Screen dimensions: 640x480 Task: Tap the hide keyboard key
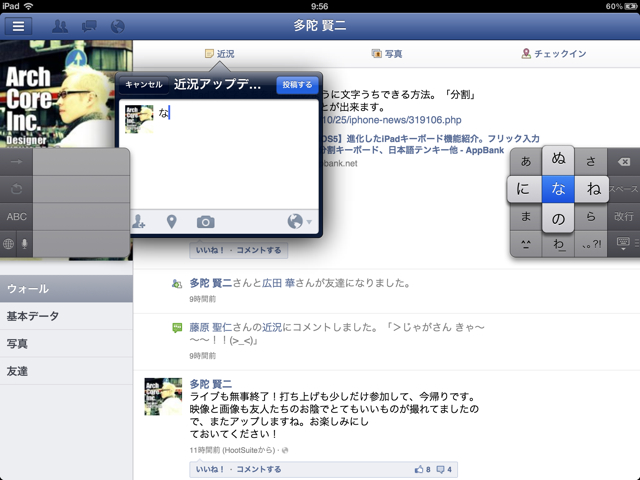coord(624,244)
